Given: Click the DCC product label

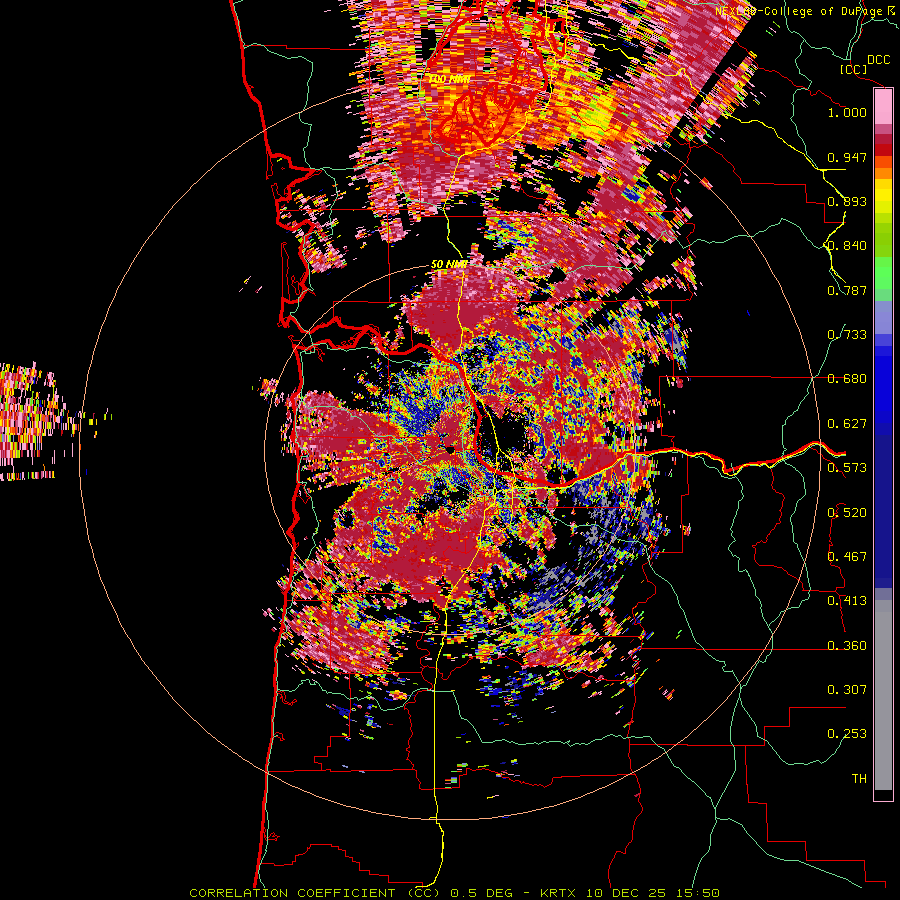Looking at the screenshot, I should click(879, 60).
